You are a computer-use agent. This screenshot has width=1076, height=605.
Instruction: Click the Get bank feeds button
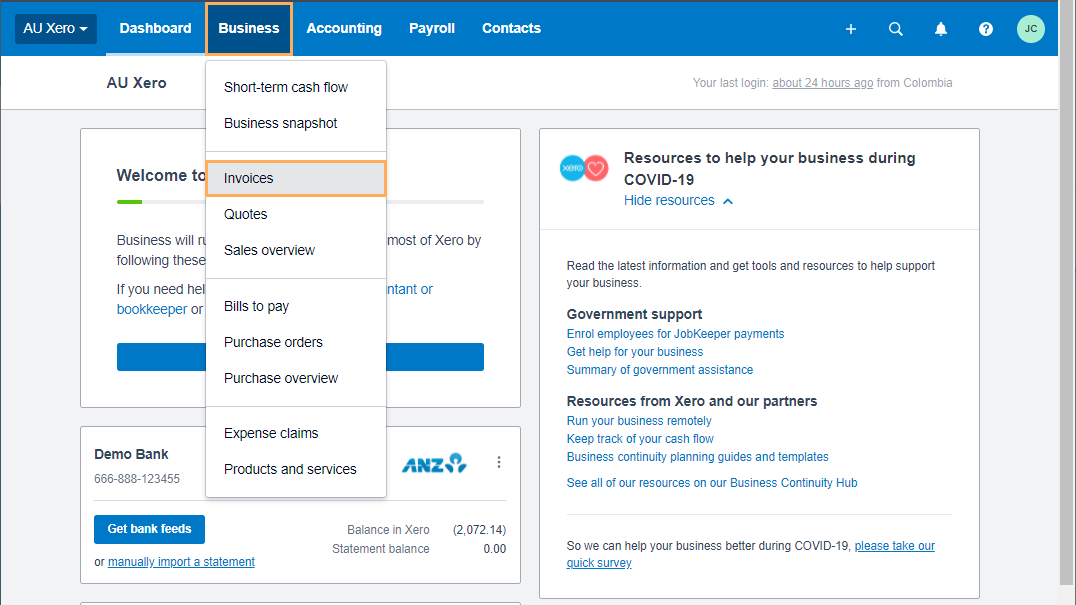149,529
